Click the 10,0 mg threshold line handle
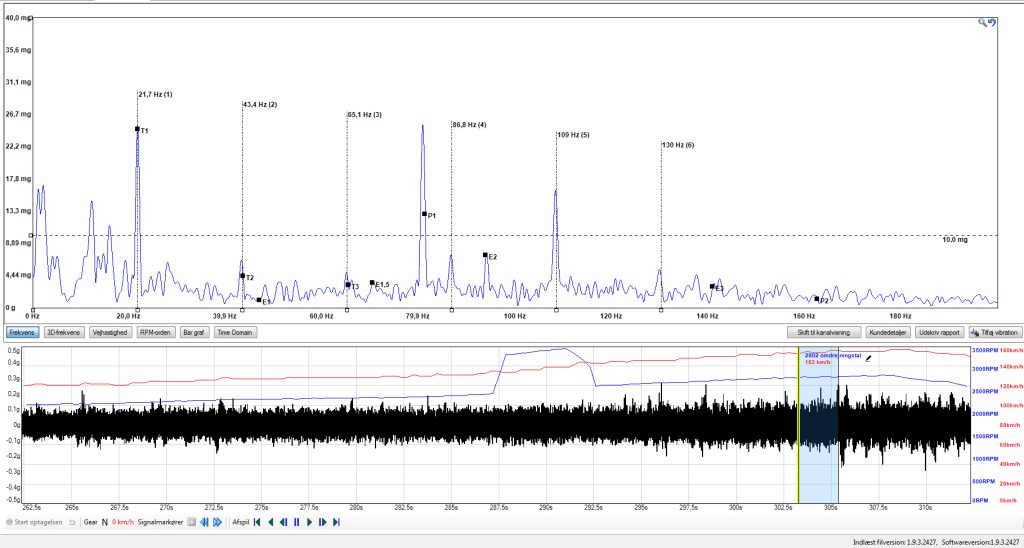This screenshot has width=1024, height=548. coord(31,236)
